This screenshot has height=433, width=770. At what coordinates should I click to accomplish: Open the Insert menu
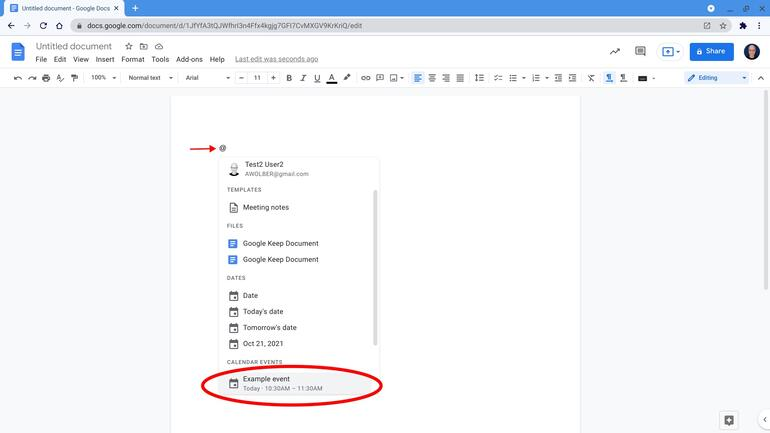click(105, 59)
